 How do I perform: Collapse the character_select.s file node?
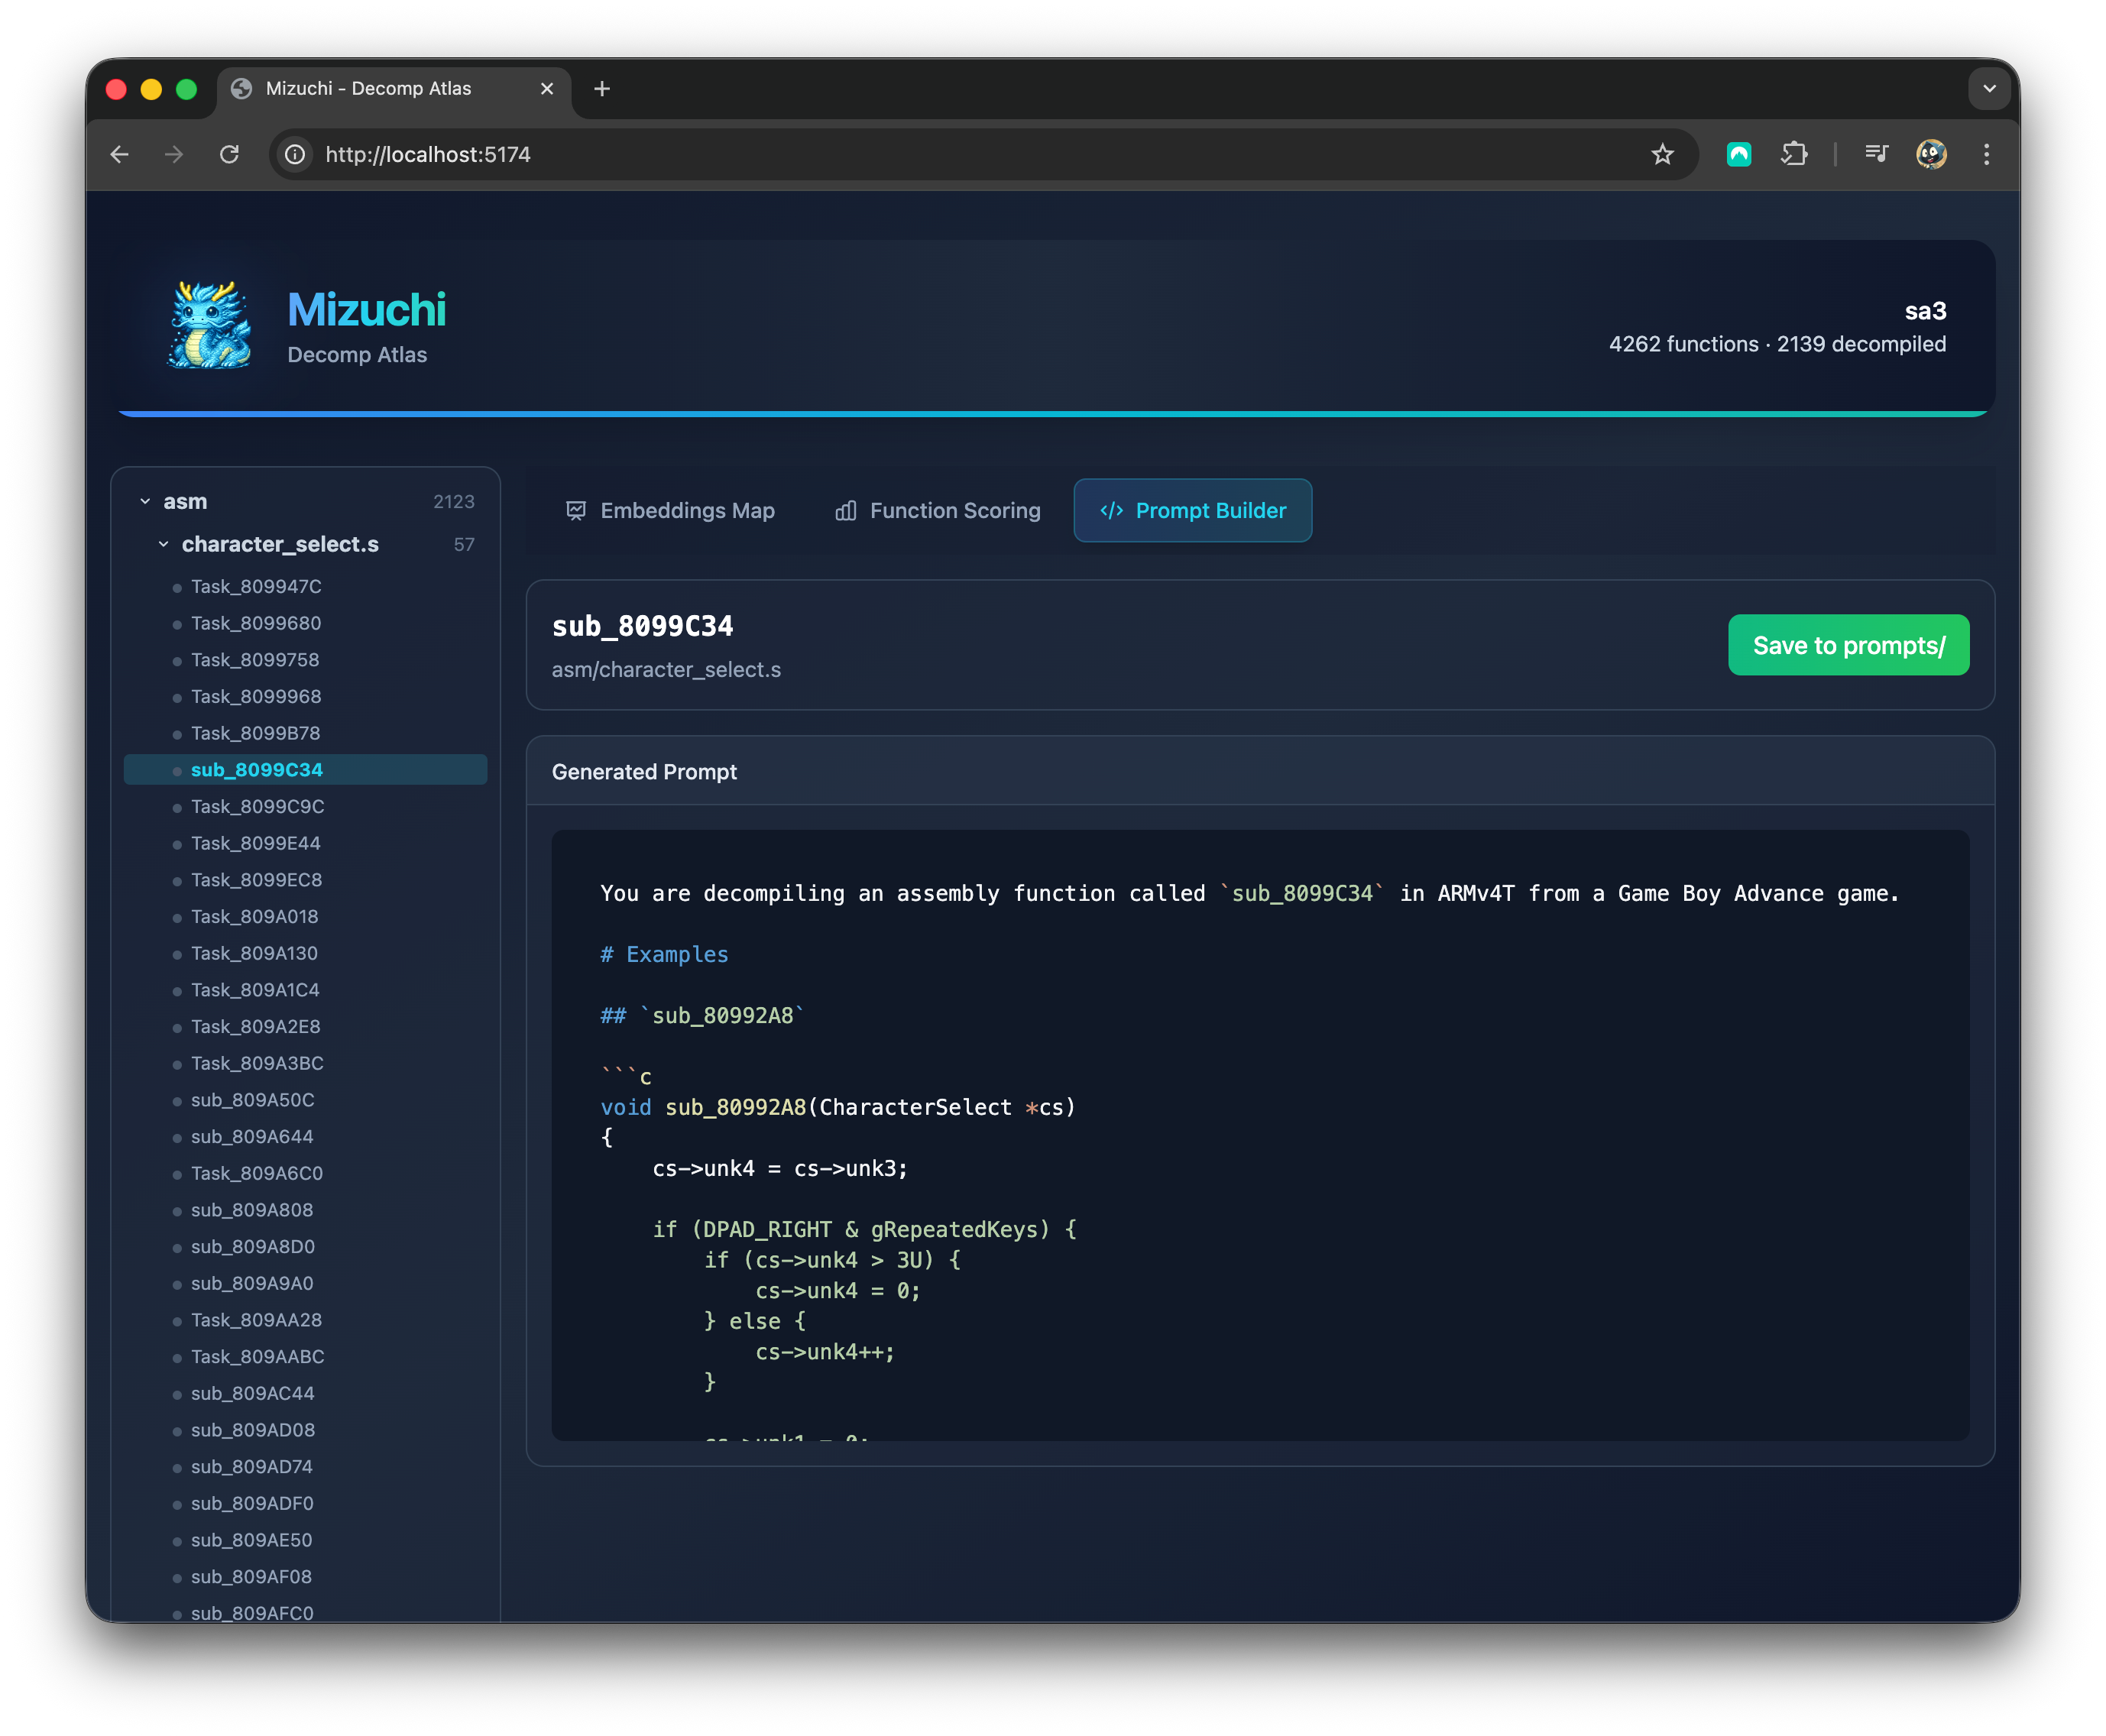163,544
